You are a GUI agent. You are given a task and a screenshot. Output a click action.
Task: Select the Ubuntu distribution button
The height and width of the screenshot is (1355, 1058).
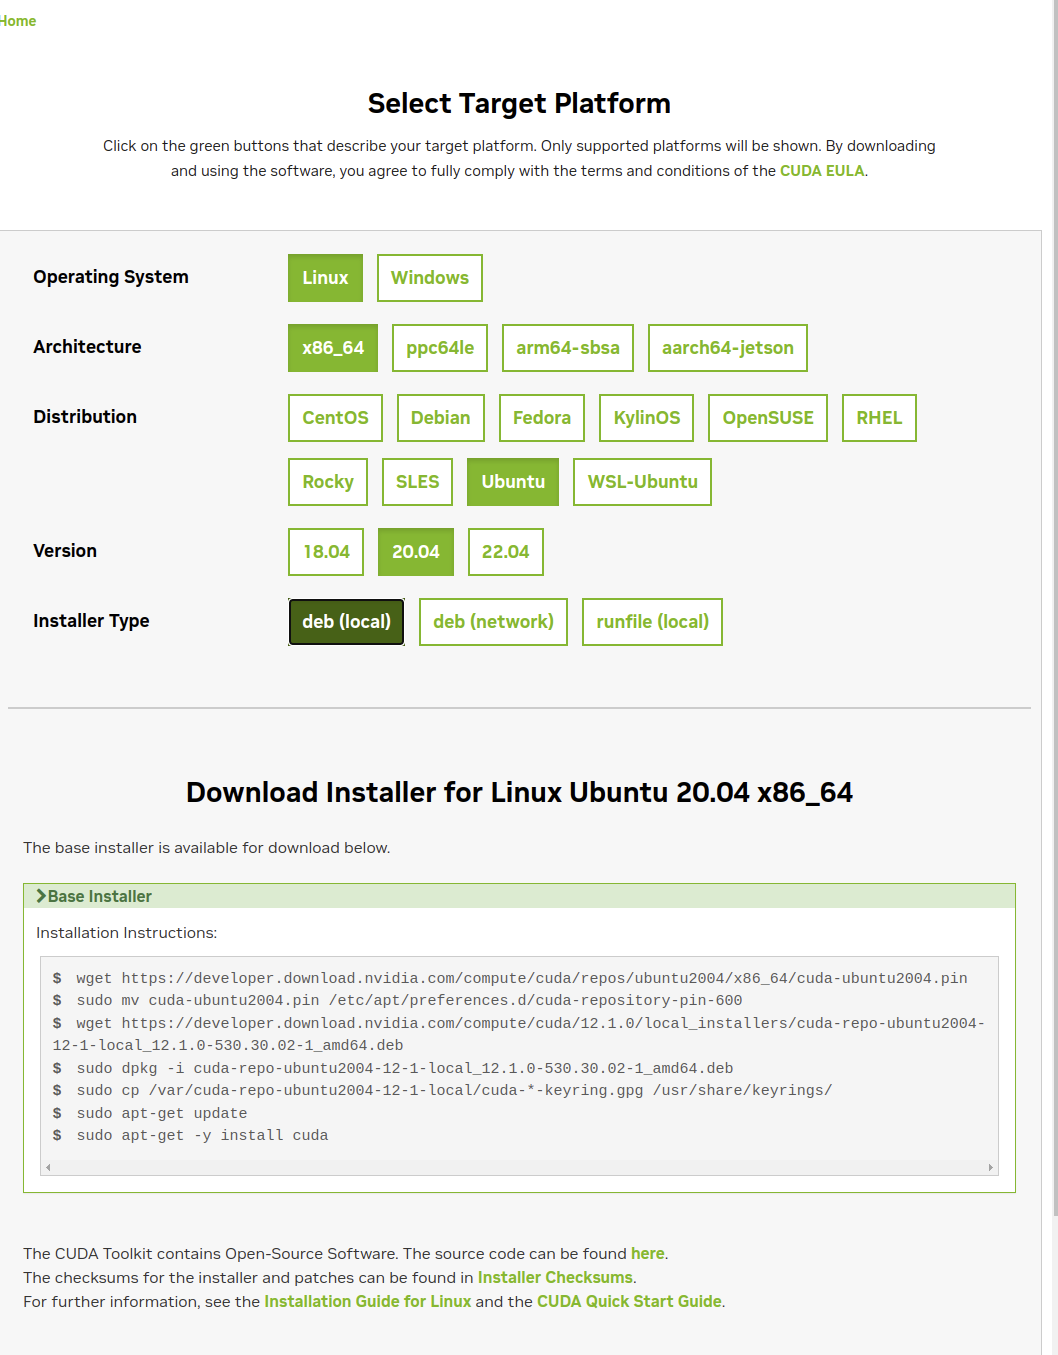(513, 482)
